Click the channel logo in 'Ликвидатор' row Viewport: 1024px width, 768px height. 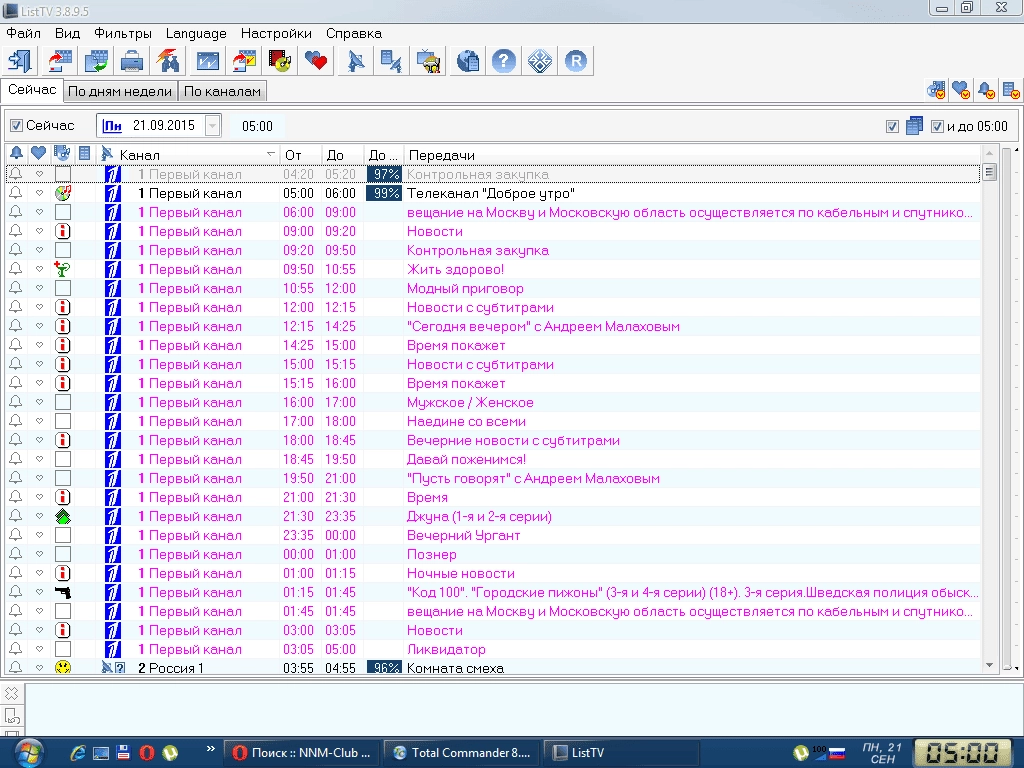tap(113, 649)
